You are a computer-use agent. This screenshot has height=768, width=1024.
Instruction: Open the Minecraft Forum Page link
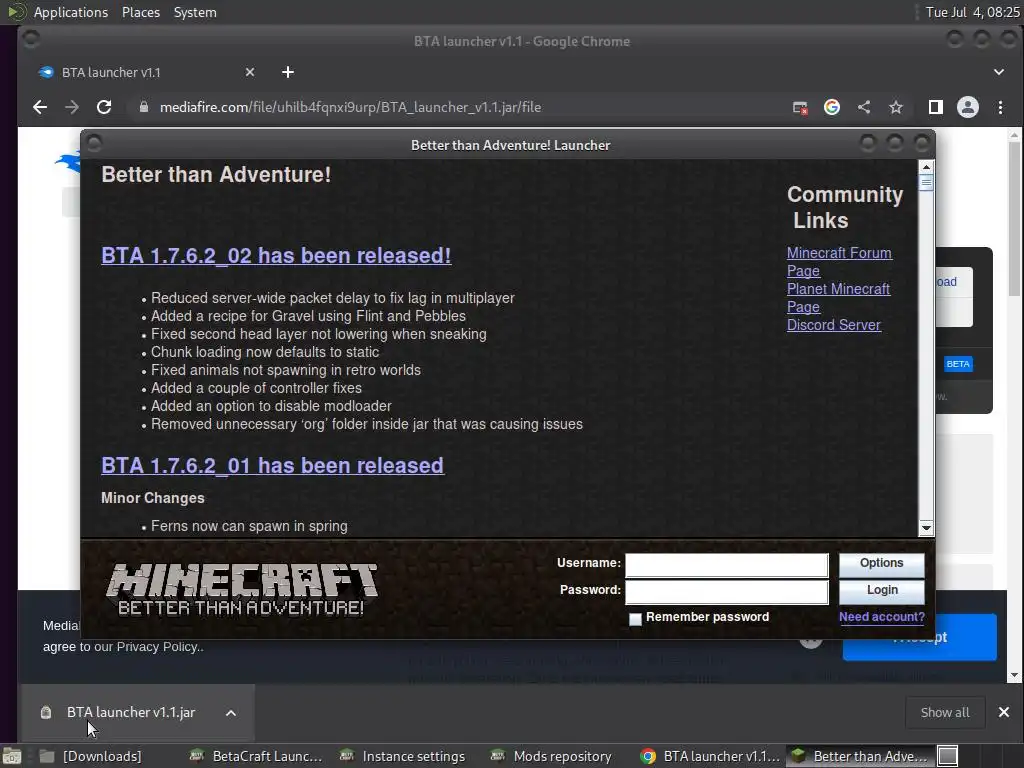click(839, 262)
